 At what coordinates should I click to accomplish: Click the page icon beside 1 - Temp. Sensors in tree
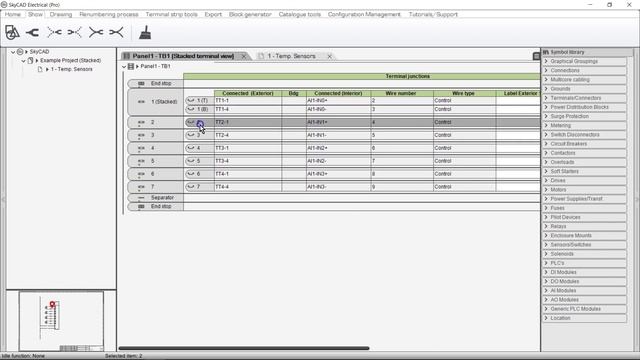click(x=40, y=69)
